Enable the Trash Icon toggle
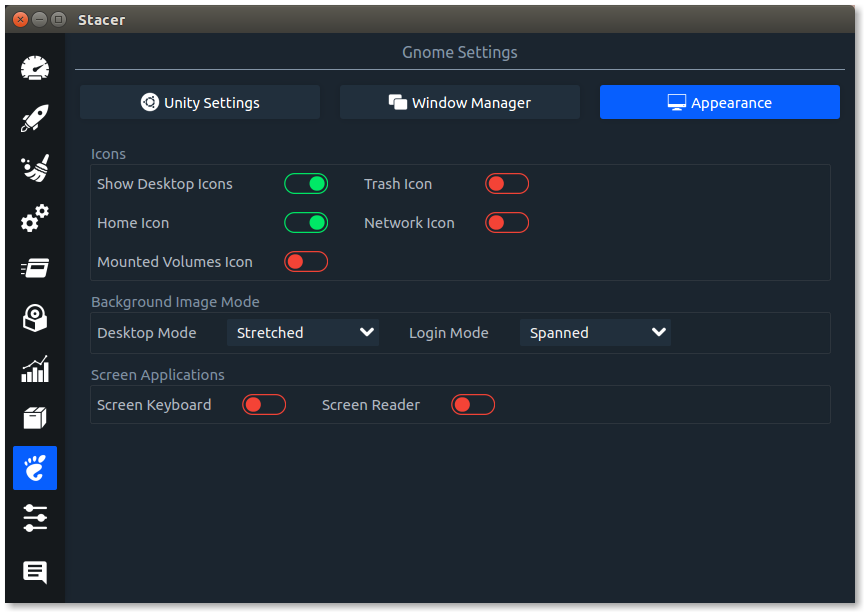 507,184
